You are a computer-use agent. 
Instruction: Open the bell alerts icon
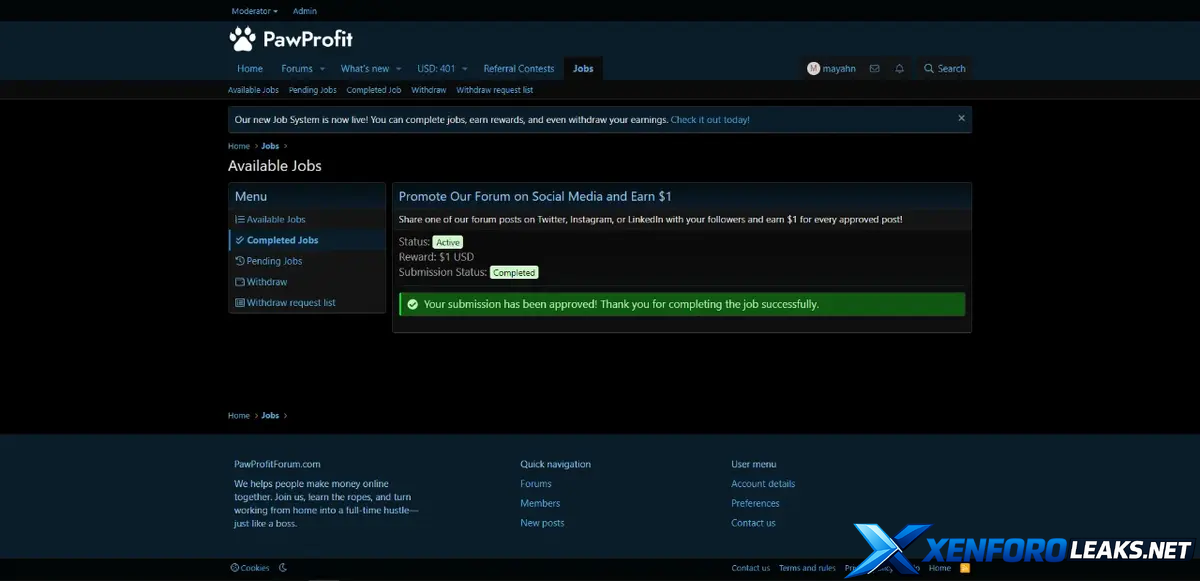(x=899, y=69)
